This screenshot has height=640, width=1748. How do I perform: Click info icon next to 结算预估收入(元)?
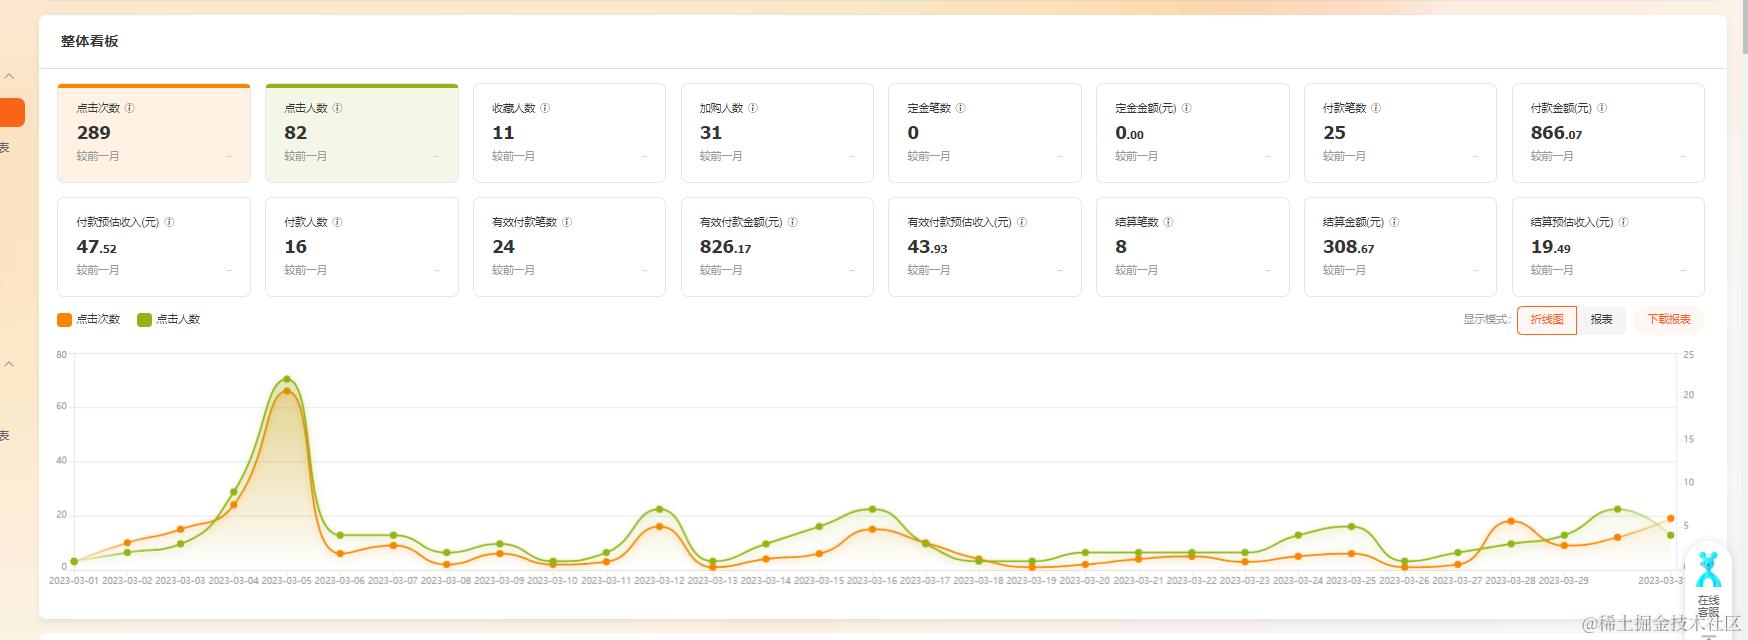pyautogui.click(x=1624, y=222)
